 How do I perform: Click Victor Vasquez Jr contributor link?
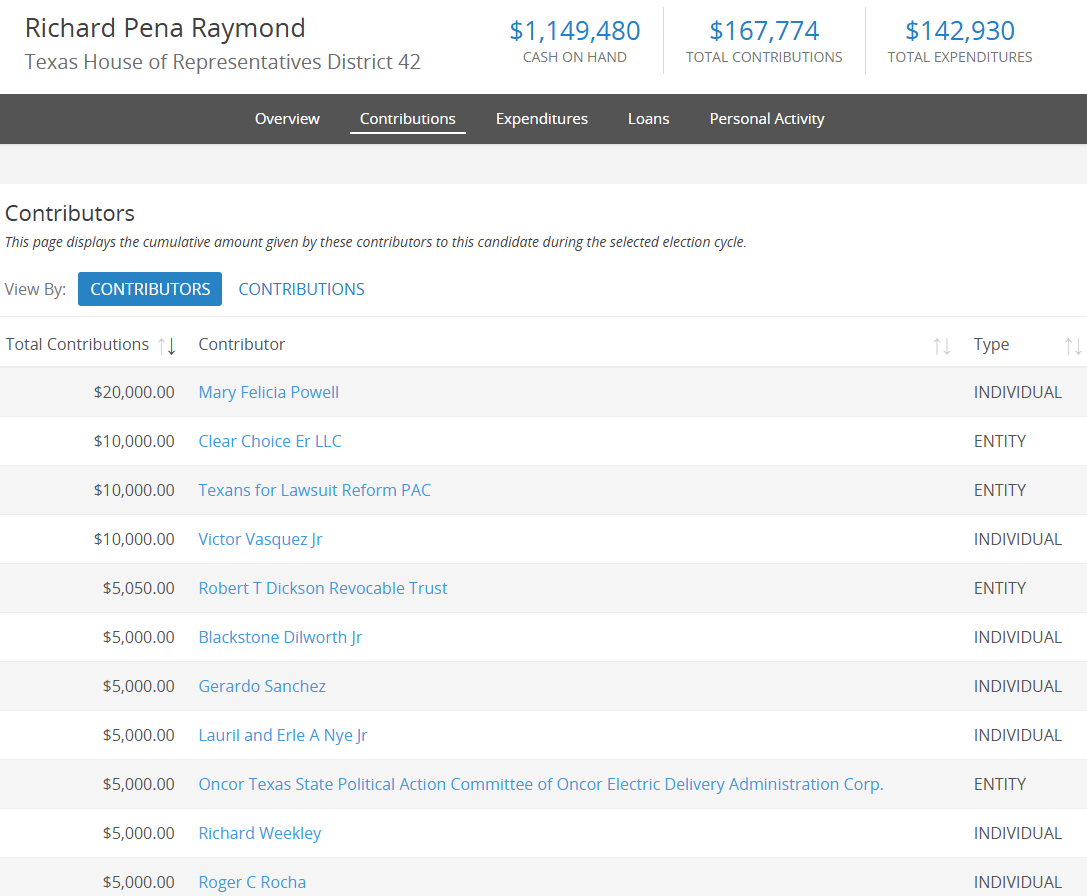(260, 539)
